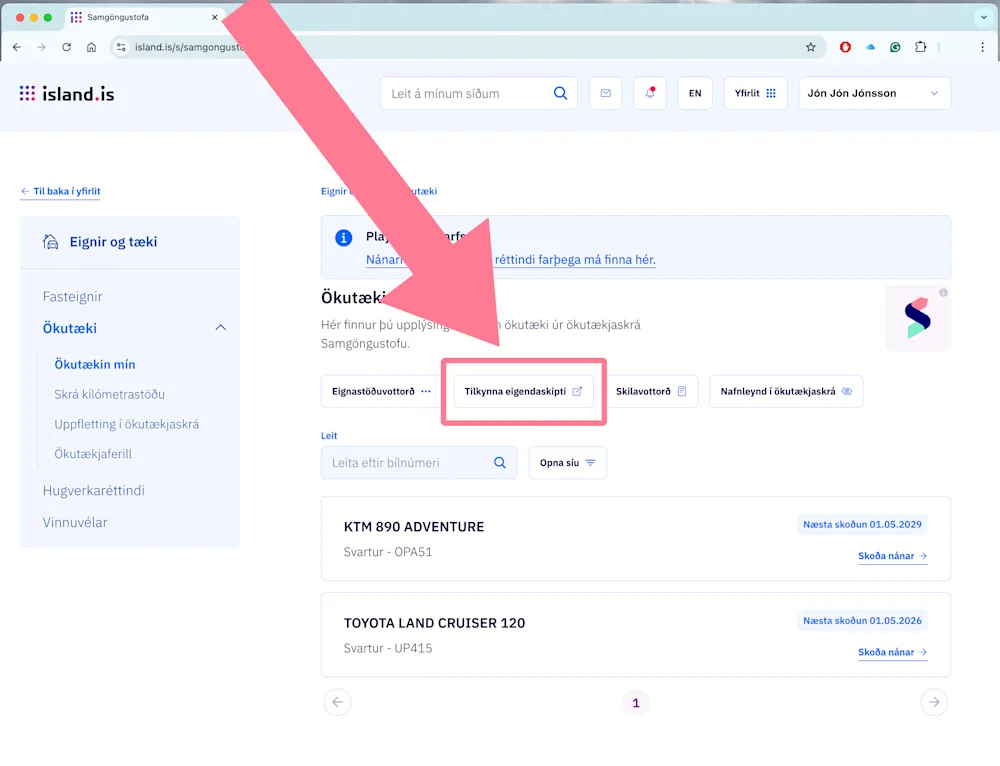Open tab search dropdown in Chrome
The height and width of the screenshot is (766, 1000).
983,17
